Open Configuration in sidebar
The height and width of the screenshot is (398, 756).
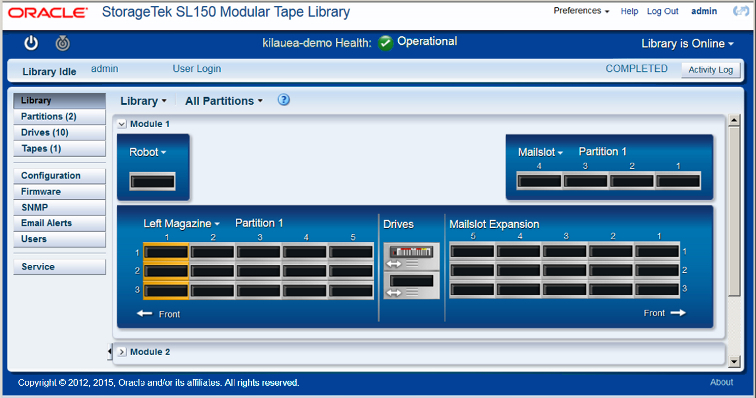coord(59,176)
